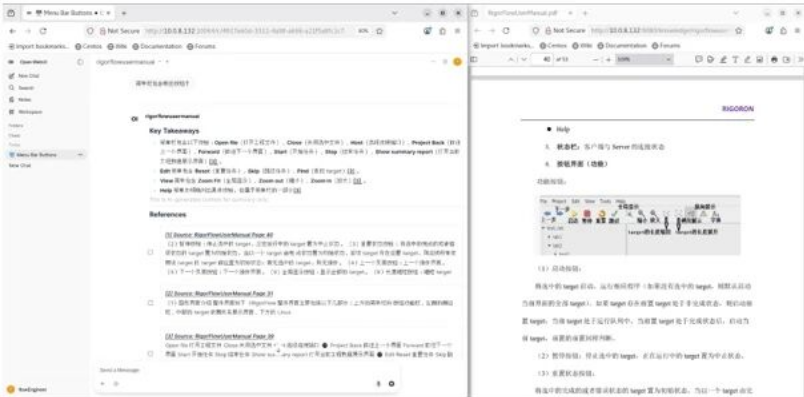
Task: Click the microphone icon in message box
Action: tap(378, 383)
